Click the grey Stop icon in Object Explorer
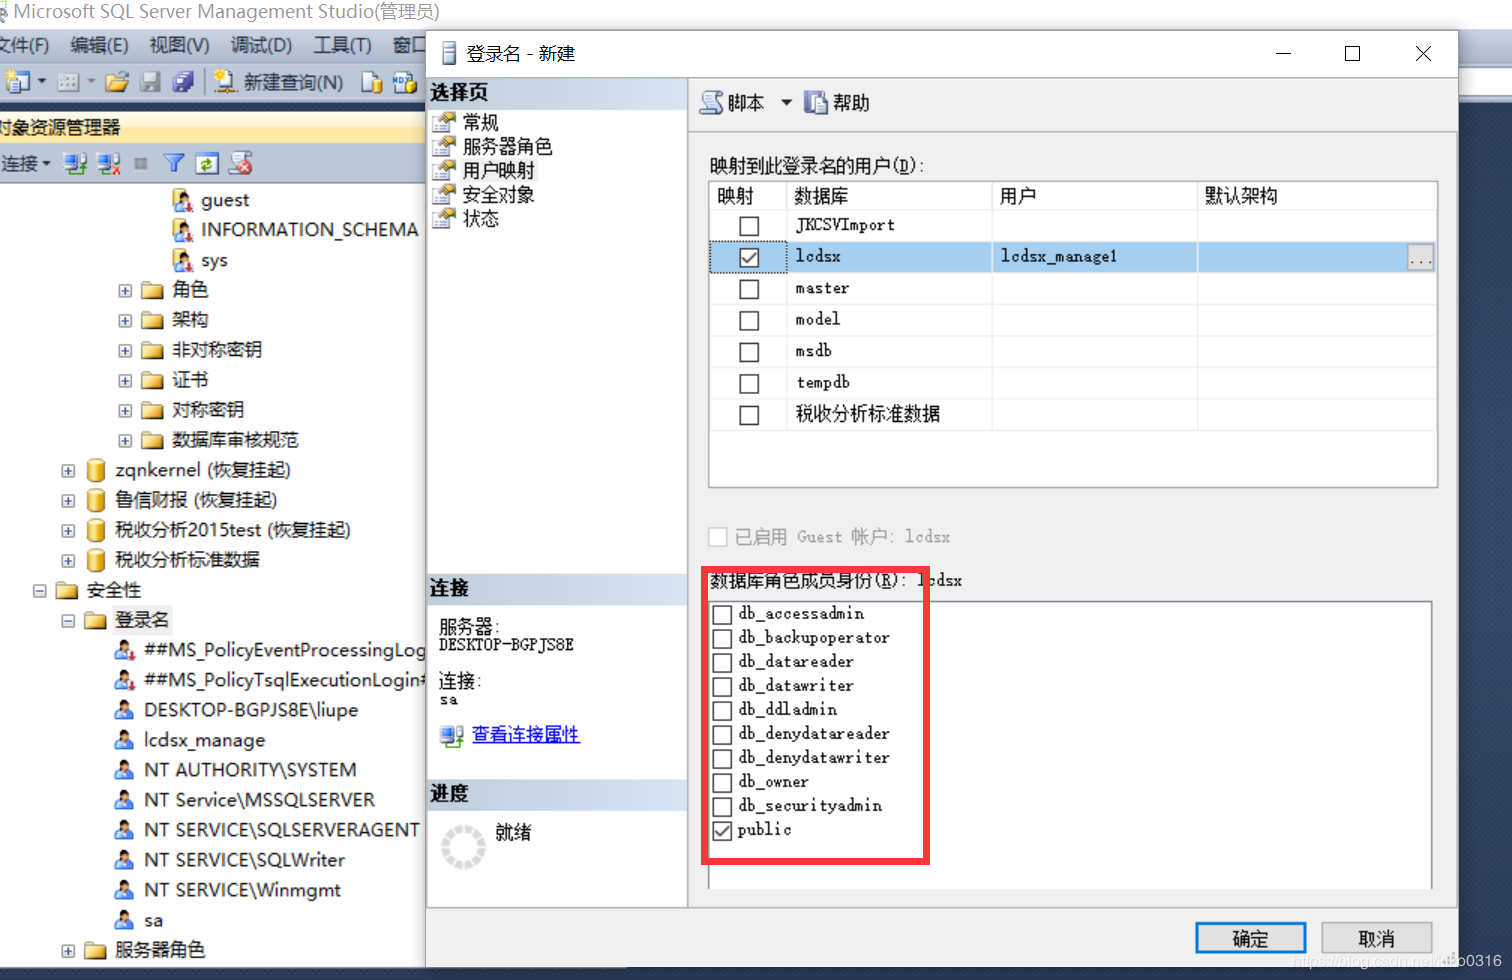Image resolution: width=1512 pixels, height=980 pixels. coord(141,163)
